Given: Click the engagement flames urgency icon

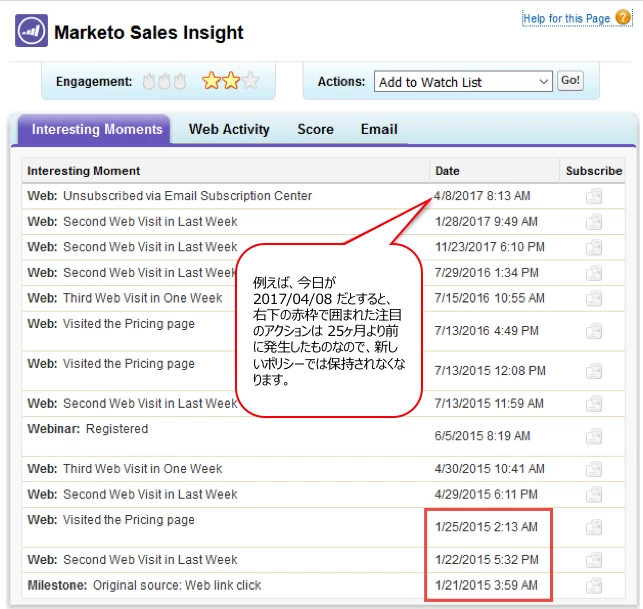Looking at the screenshot, I should click(164, 81).
